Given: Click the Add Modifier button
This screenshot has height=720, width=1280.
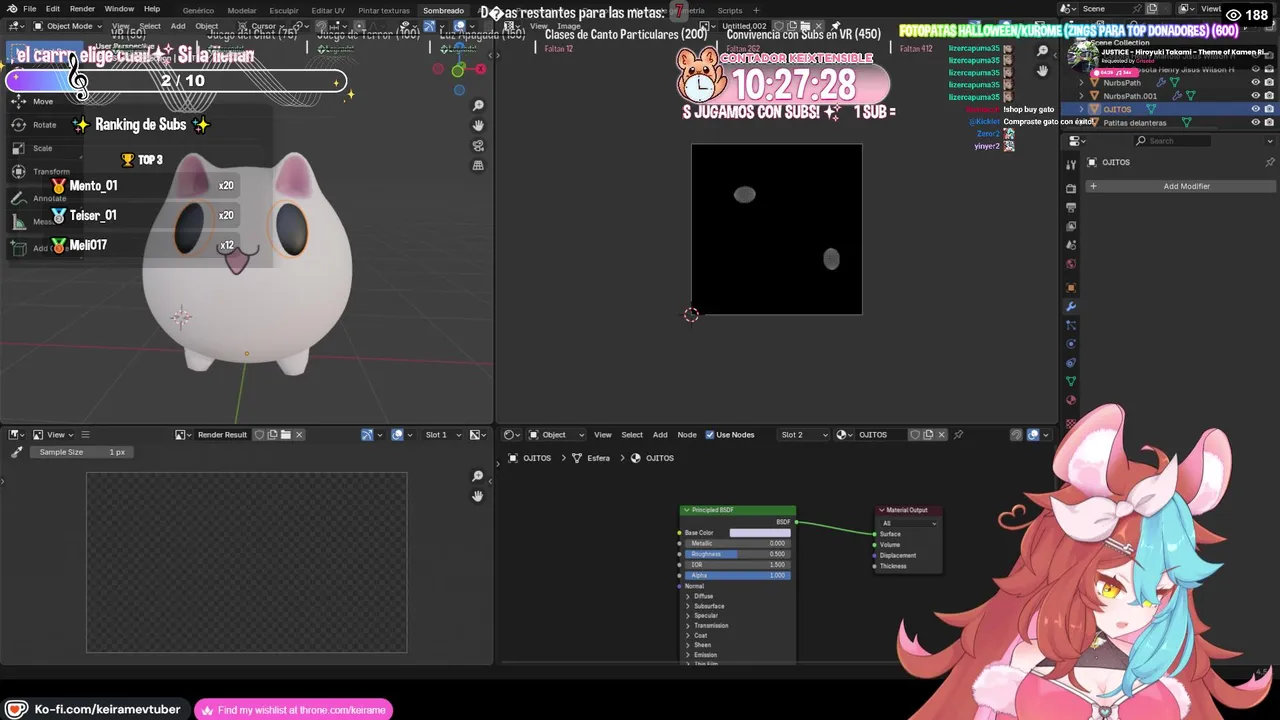Looking at the screenshot, I should click(x=1180, y=186).
